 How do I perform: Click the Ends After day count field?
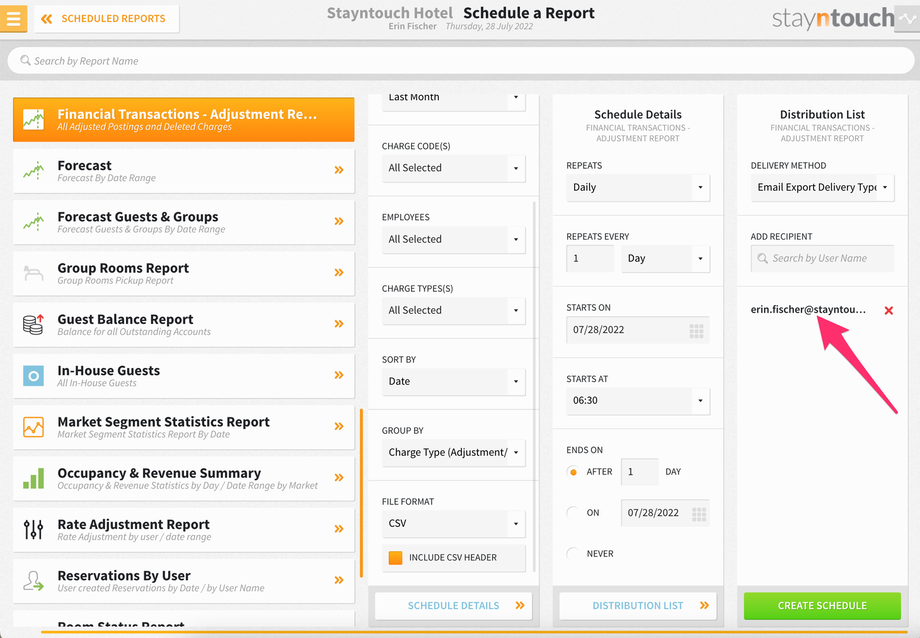tap(640, 472)
